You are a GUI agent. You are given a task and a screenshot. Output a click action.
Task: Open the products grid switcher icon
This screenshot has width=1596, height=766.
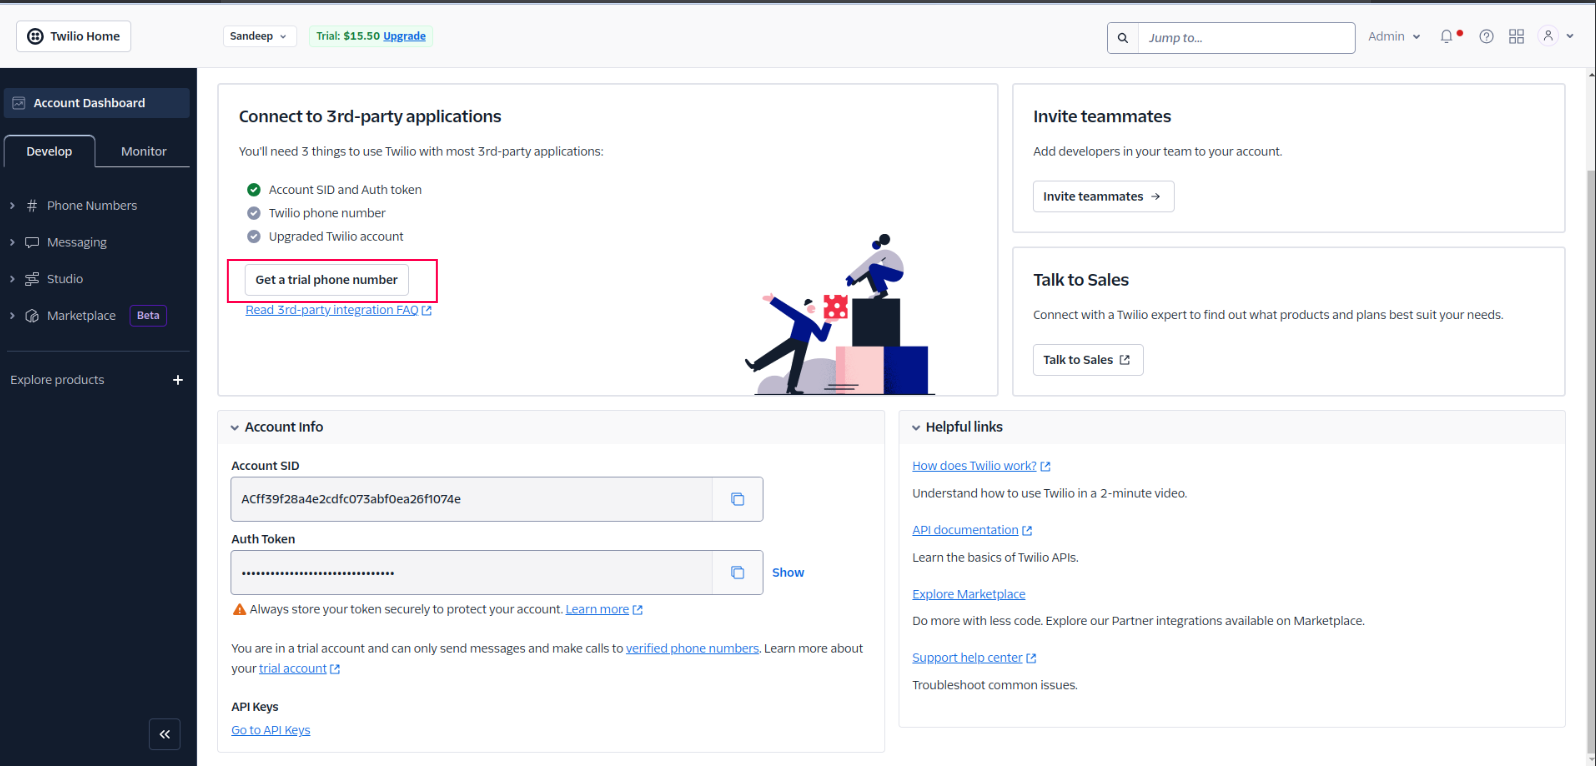click(1517, 36)
